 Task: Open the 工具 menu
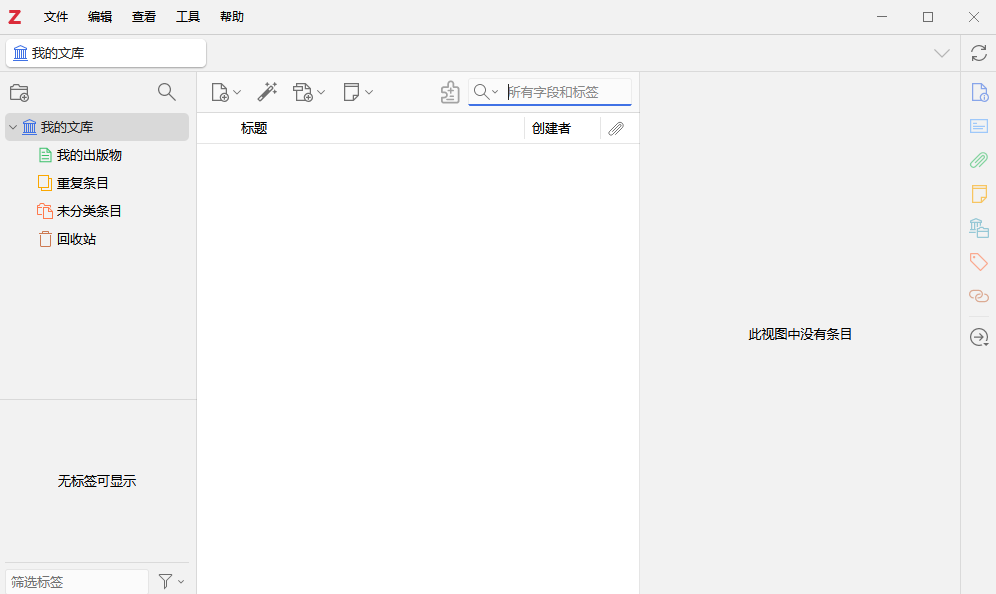188,17
